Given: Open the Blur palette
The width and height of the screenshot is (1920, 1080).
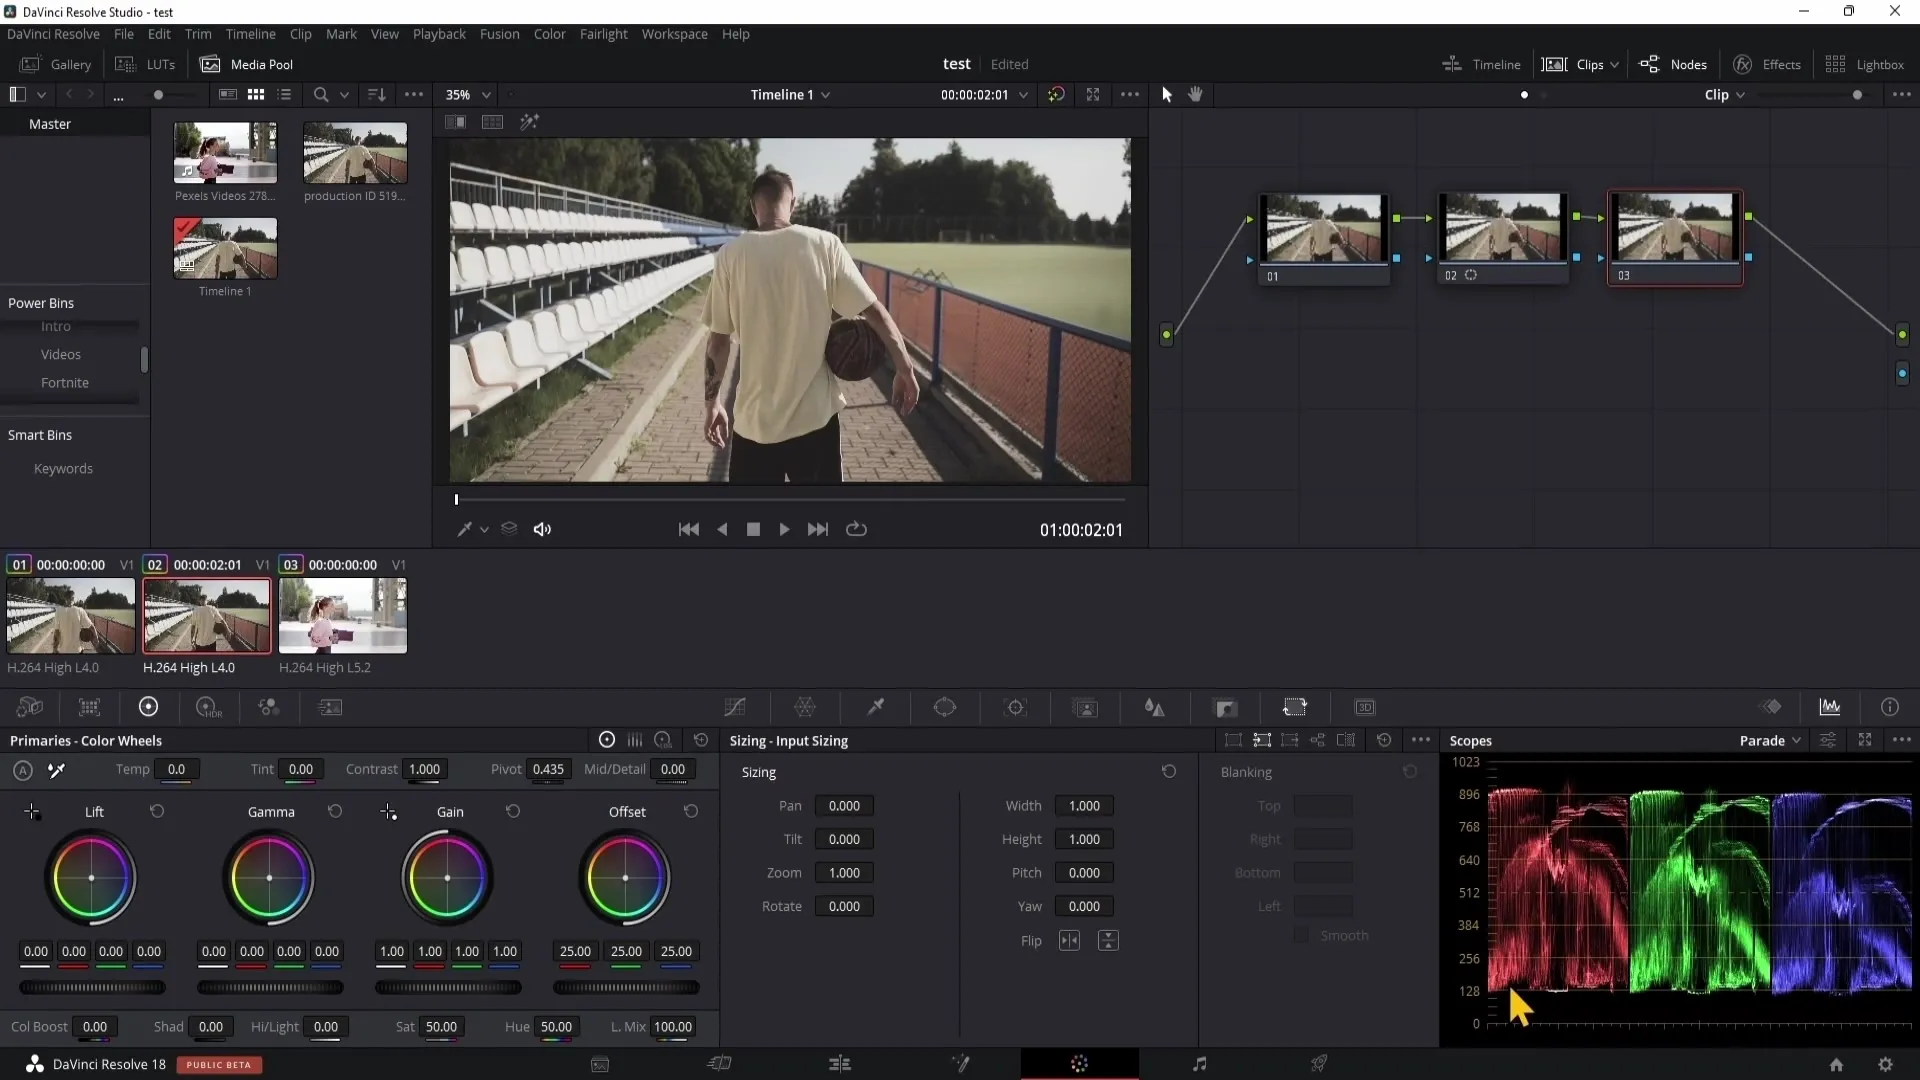Looking at the screenshot, I should (1155, 708).
